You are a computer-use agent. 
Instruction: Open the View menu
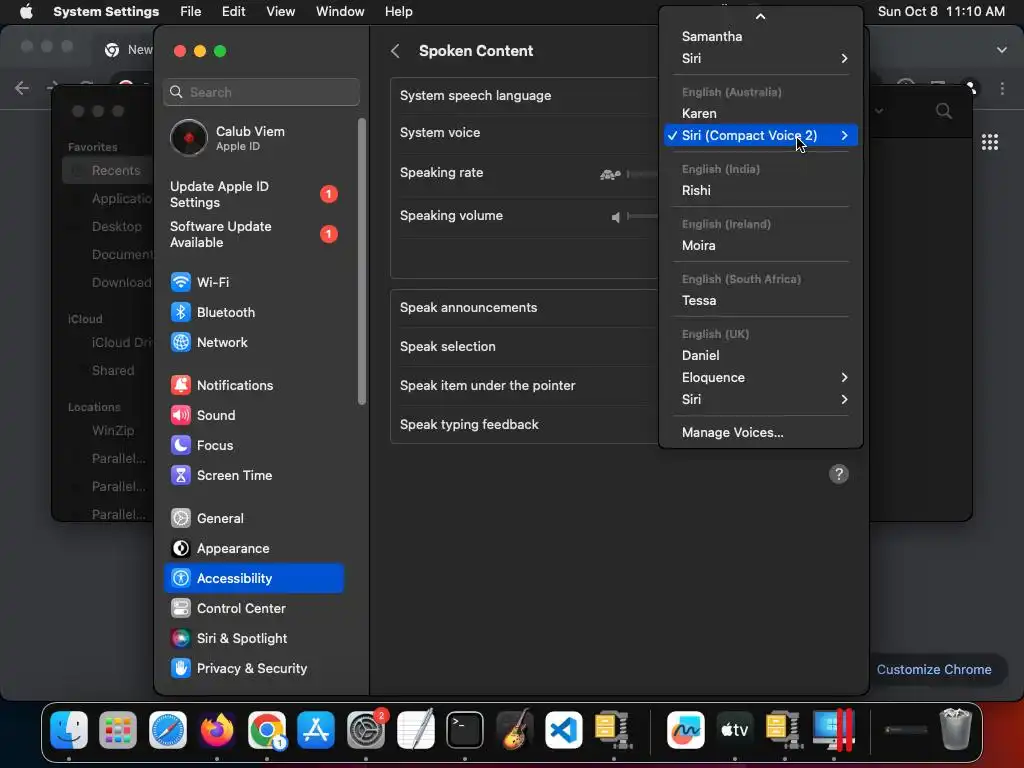[281, 12]
